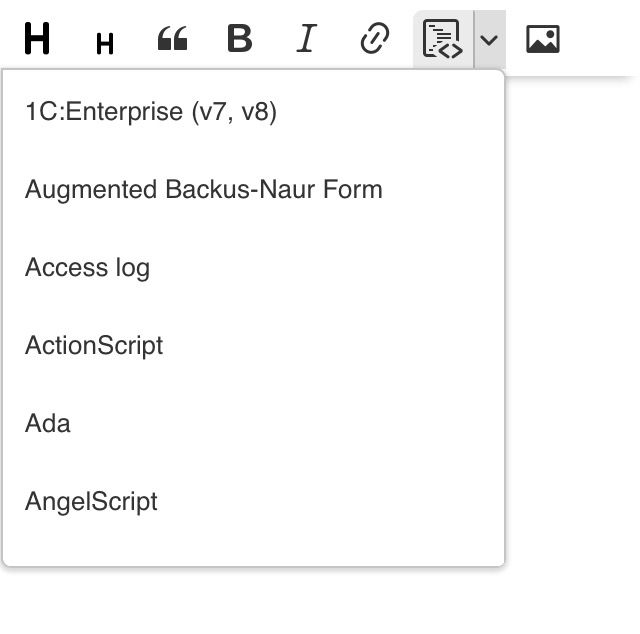Image resolution: width=640 pixels, height=634 pixels.
Task: Insert a hyperlink using the link icon
Action: point(374,39)
